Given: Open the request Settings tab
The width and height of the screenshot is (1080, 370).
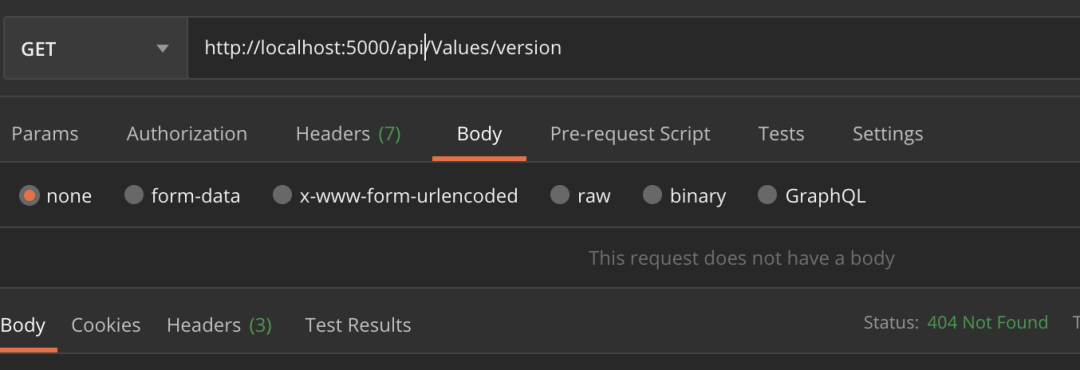Looking at the screenshot, I should pyautogui.click(x=888, y=134).
